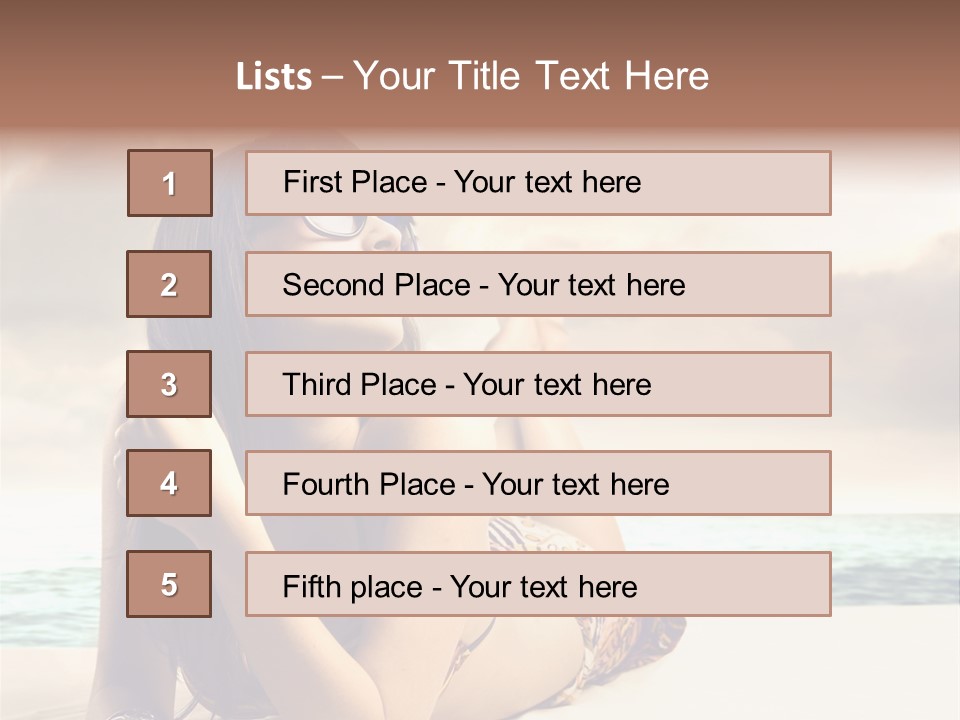960x720 pixels.
Task: Select the First Place text bar
Action: click(538, 183)
